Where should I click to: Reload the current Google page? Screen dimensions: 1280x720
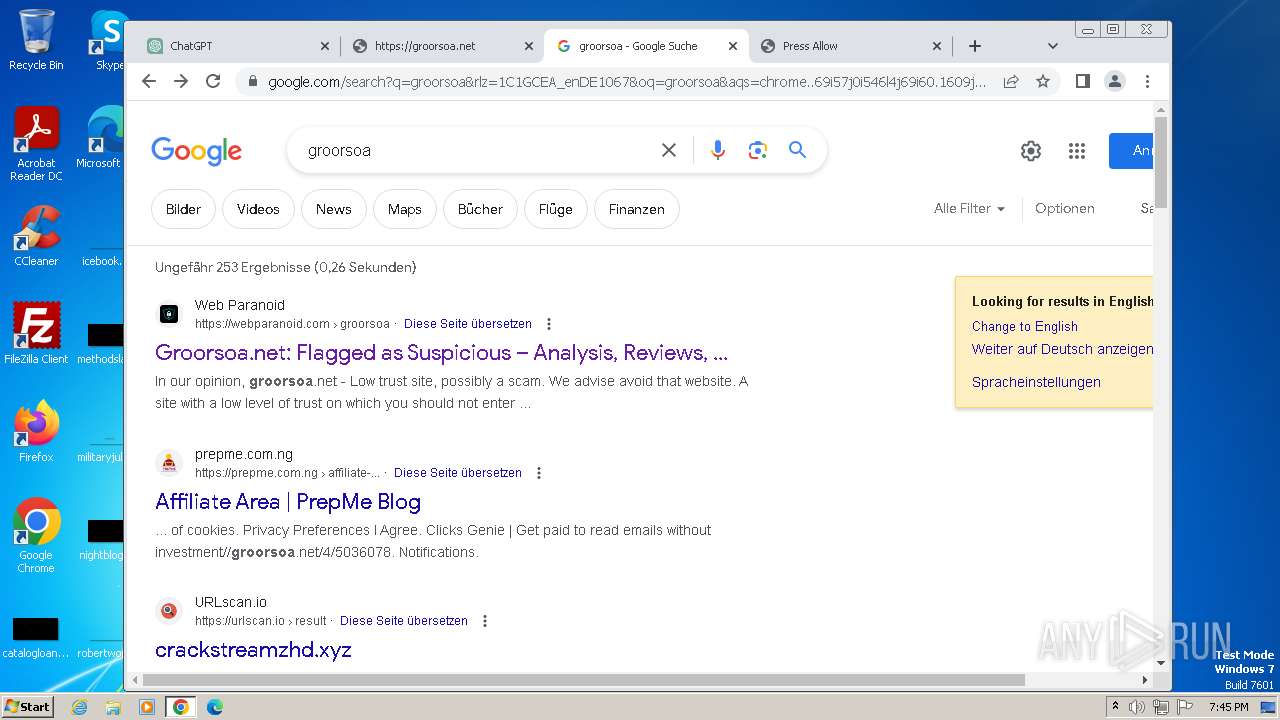tap(213, 81)
